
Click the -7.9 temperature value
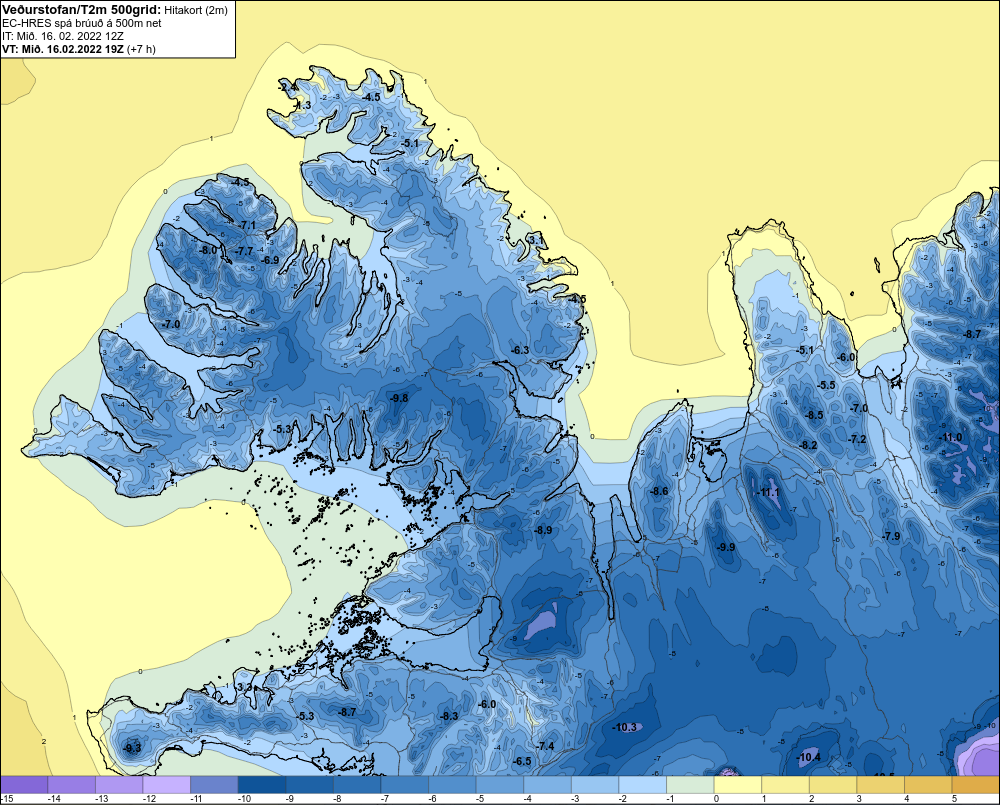click(x=891, y=536)
